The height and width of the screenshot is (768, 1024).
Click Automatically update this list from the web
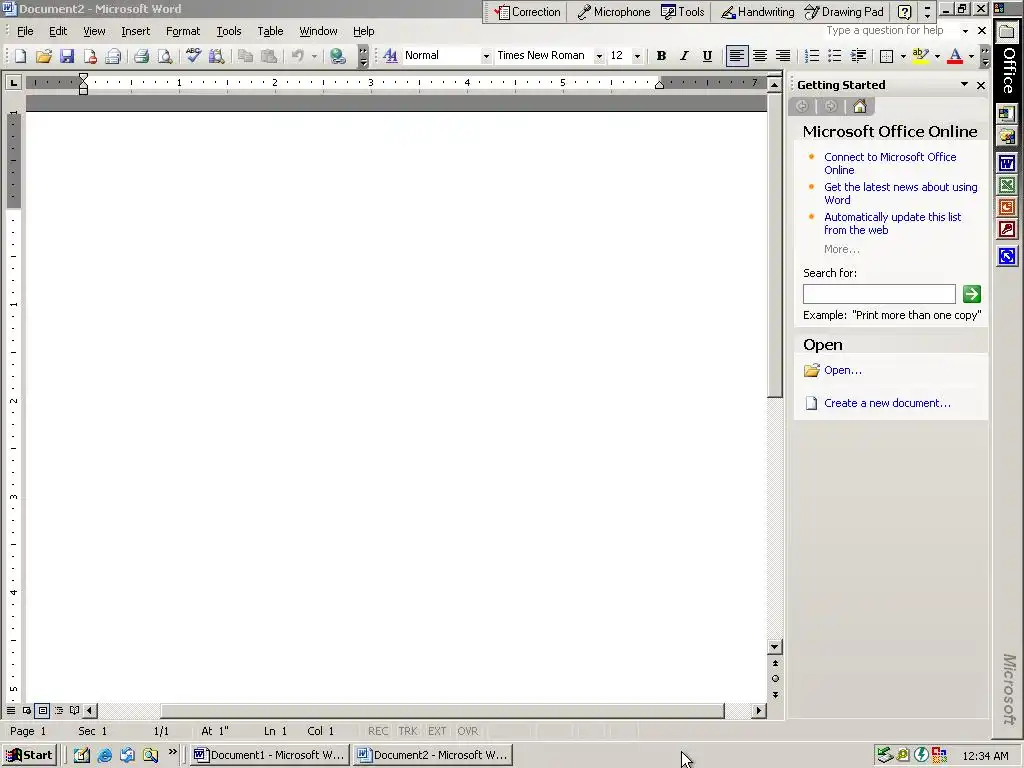(x=892, y=223)
